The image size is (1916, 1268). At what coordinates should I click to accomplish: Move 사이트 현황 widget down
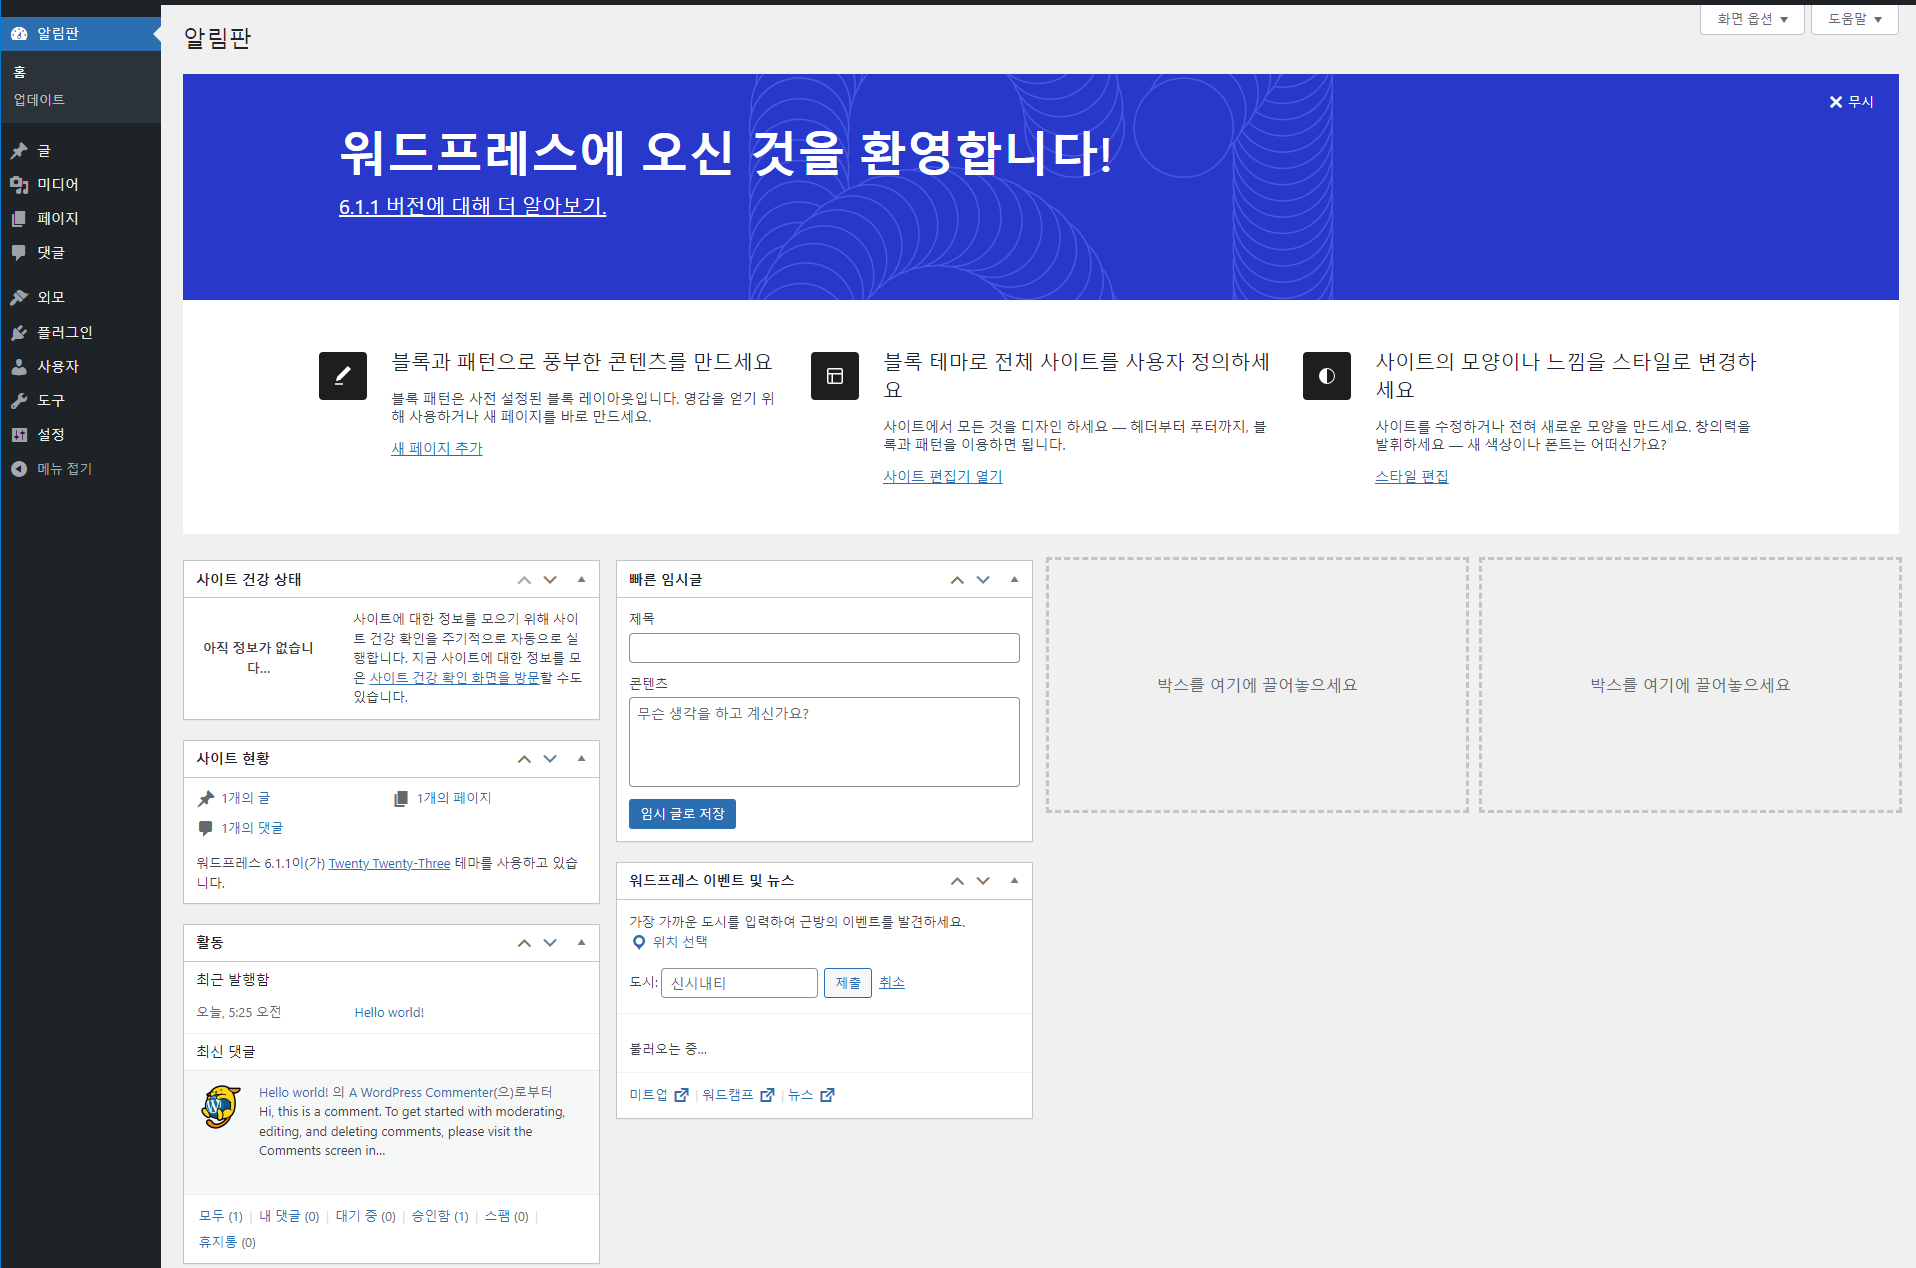(x=550, y=759)
